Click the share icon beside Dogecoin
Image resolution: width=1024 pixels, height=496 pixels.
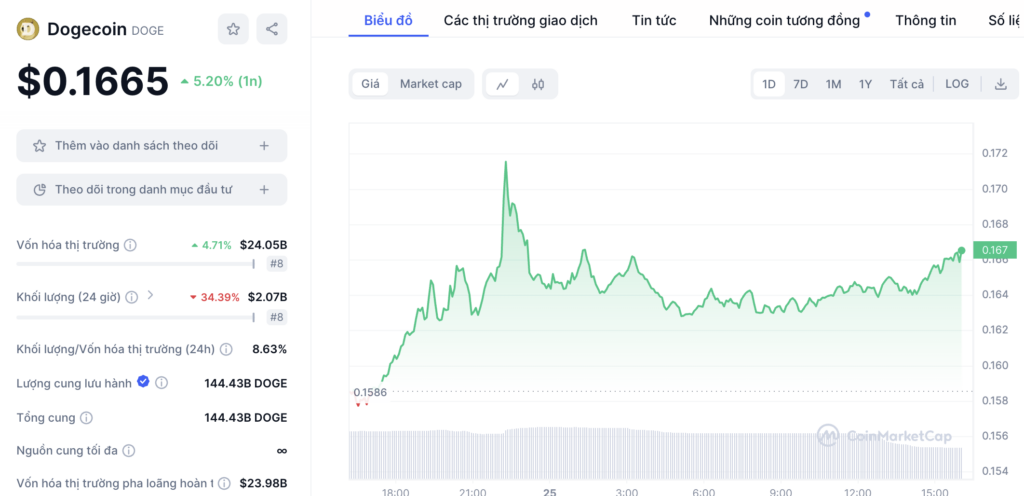click(272, 29)
